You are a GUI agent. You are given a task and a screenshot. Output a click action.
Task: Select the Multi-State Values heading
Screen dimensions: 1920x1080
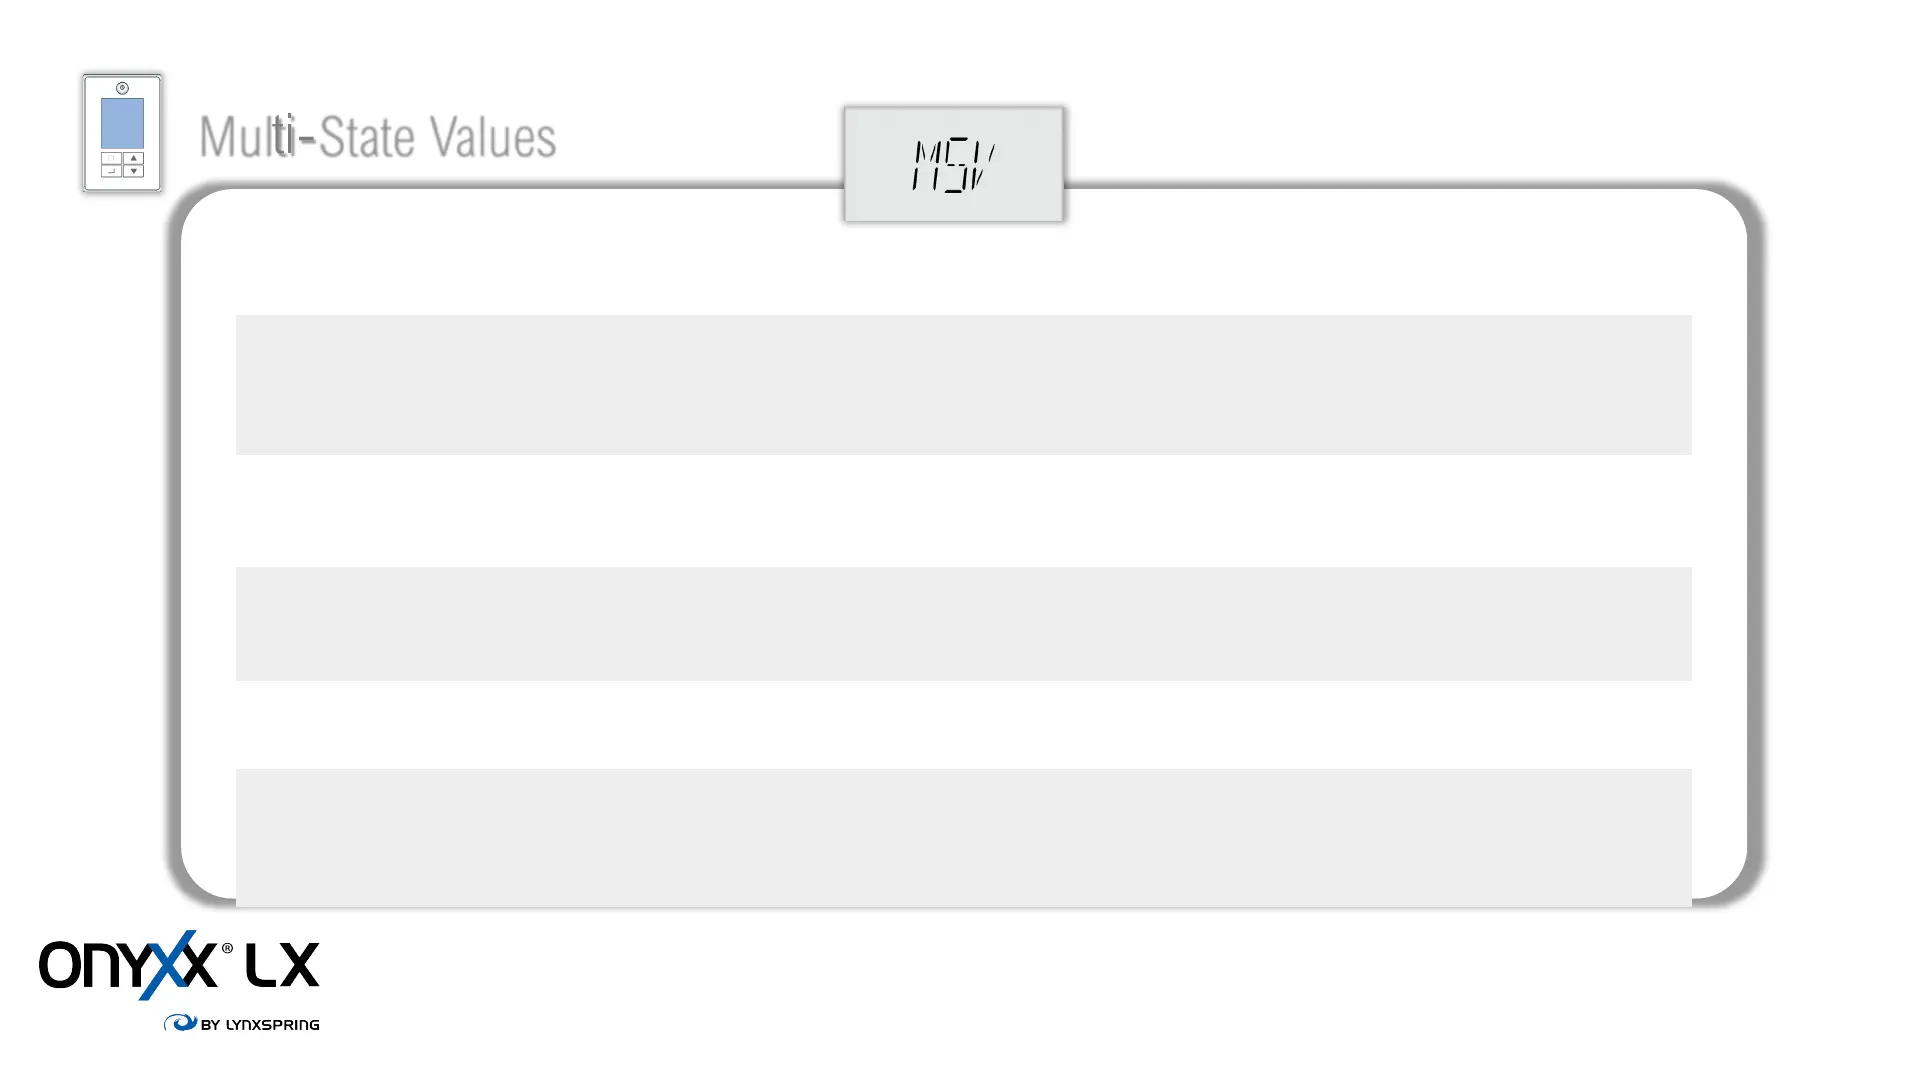(x=377, y=137)
